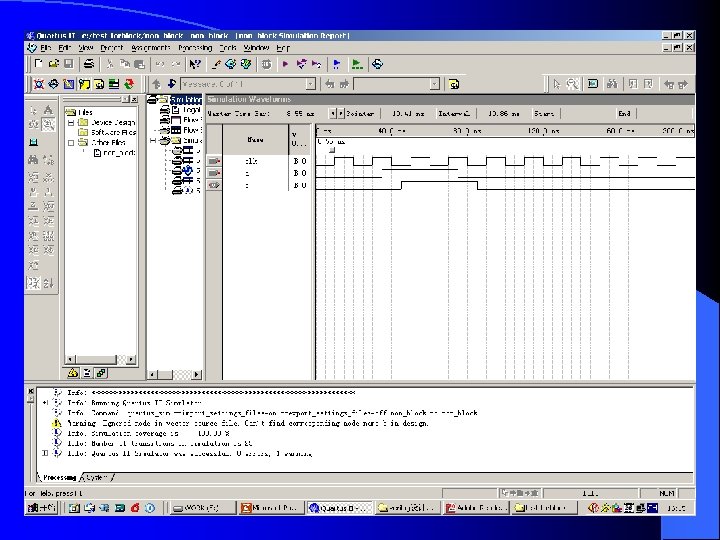Expand the Other Files folder node
This screenshot has height=540, width=720.
[x=71, y=143]
